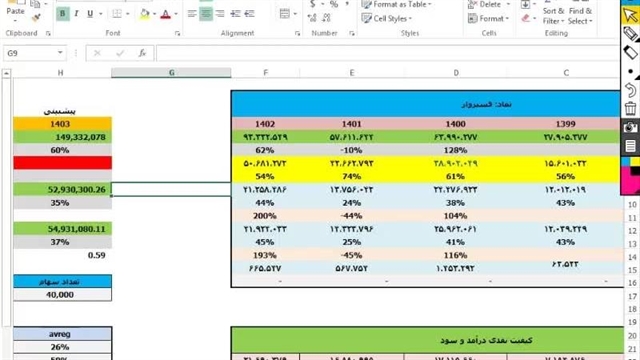Toggle Italic formatting button
Viewport: 640px width, 360px height.
pos(76,14)
